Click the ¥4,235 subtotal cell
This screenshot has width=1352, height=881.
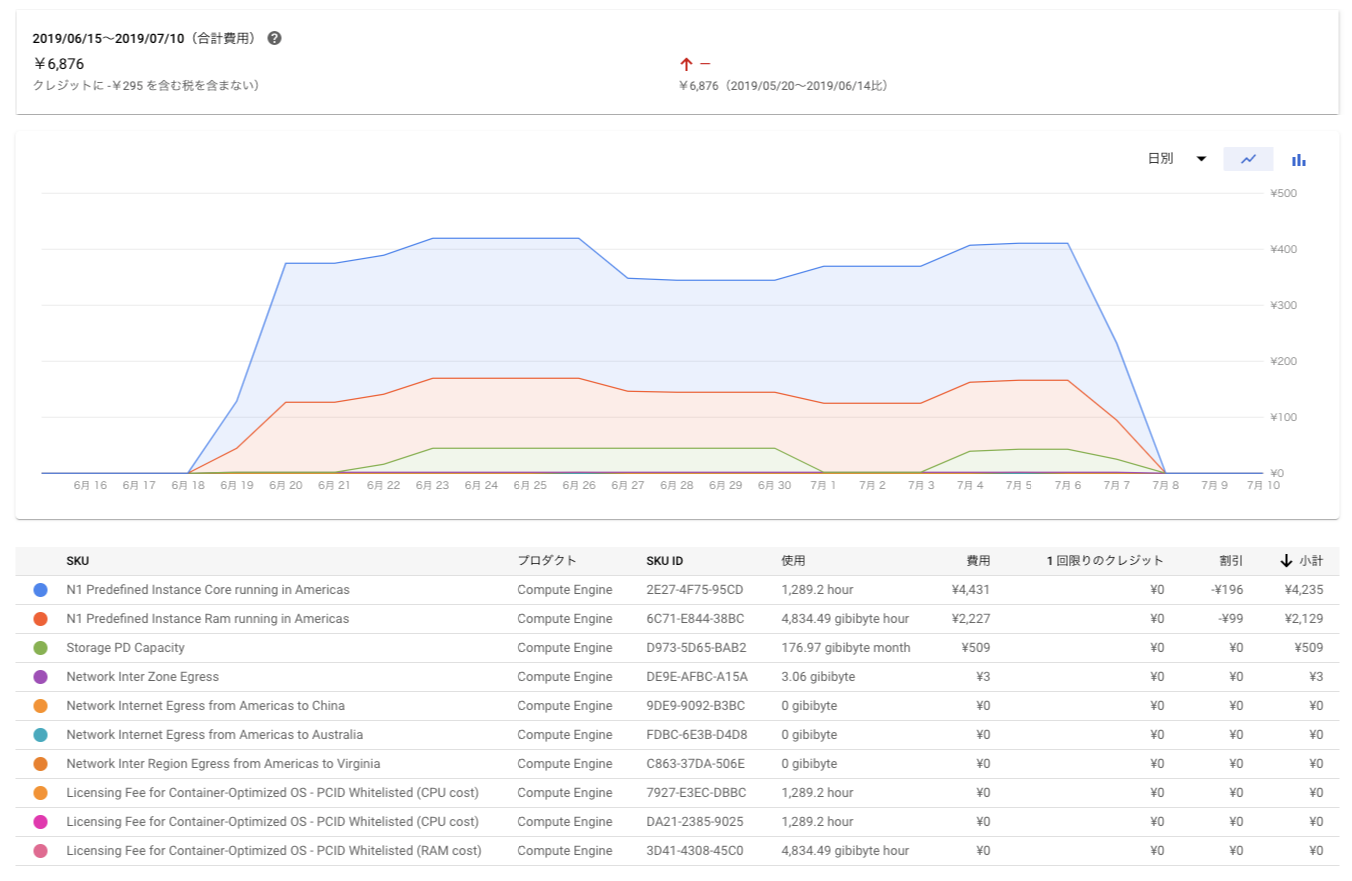click(1304, 590)
